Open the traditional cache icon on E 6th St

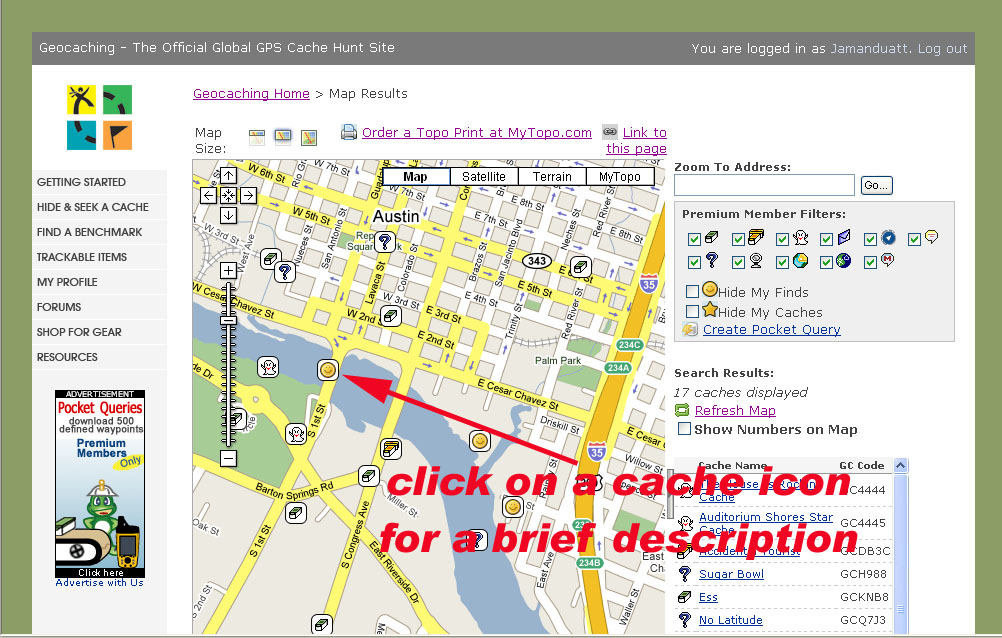(580, 267)
